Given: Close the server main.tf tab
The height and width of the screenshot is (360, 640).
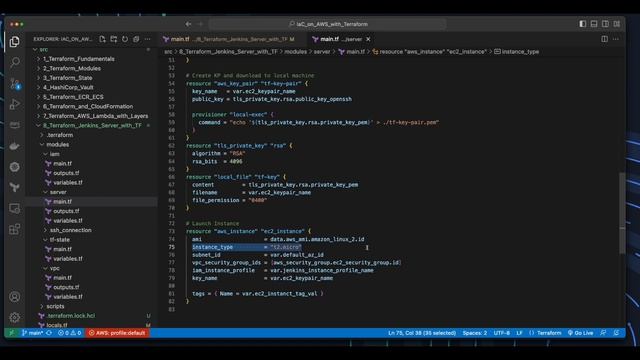Looking at the screenshot, I should 368,39.
